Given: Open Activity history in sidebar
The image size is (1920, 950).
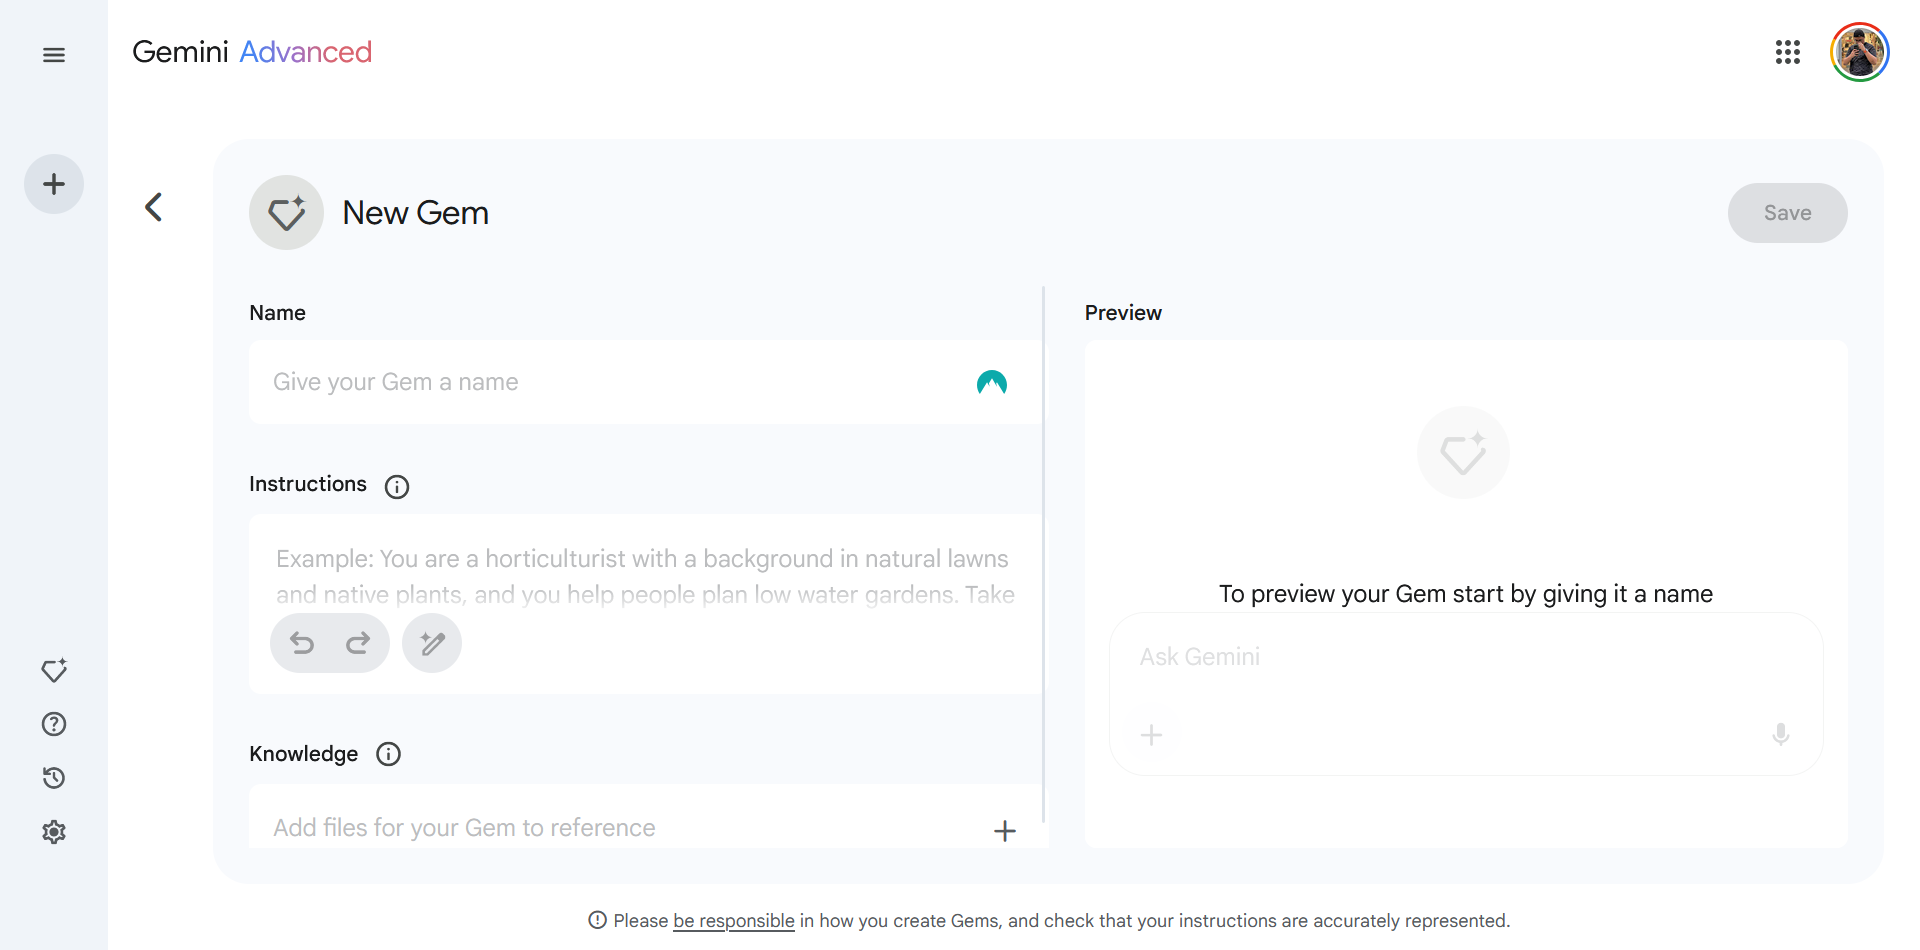Looking at the screenshot, I should coord(54,778).
